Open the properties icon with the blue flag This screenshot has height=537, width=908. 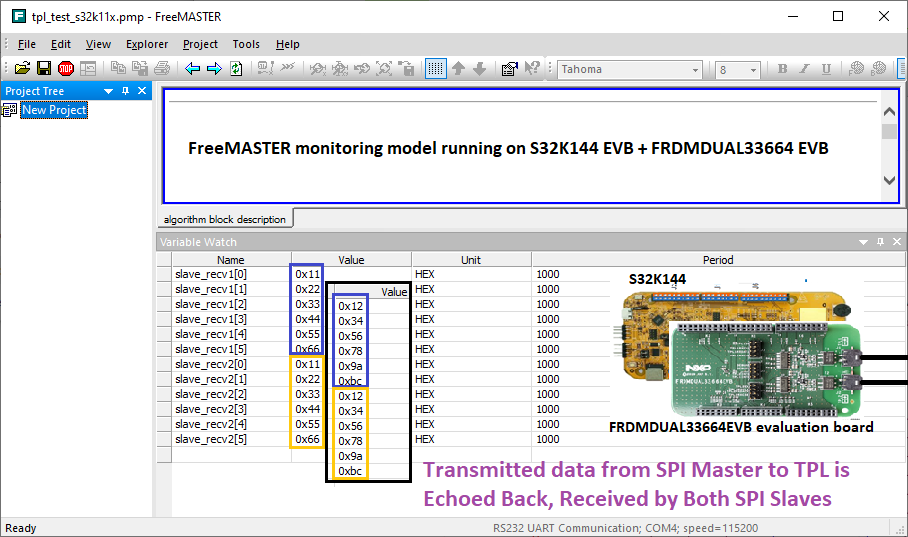click(x=510, y=68)
